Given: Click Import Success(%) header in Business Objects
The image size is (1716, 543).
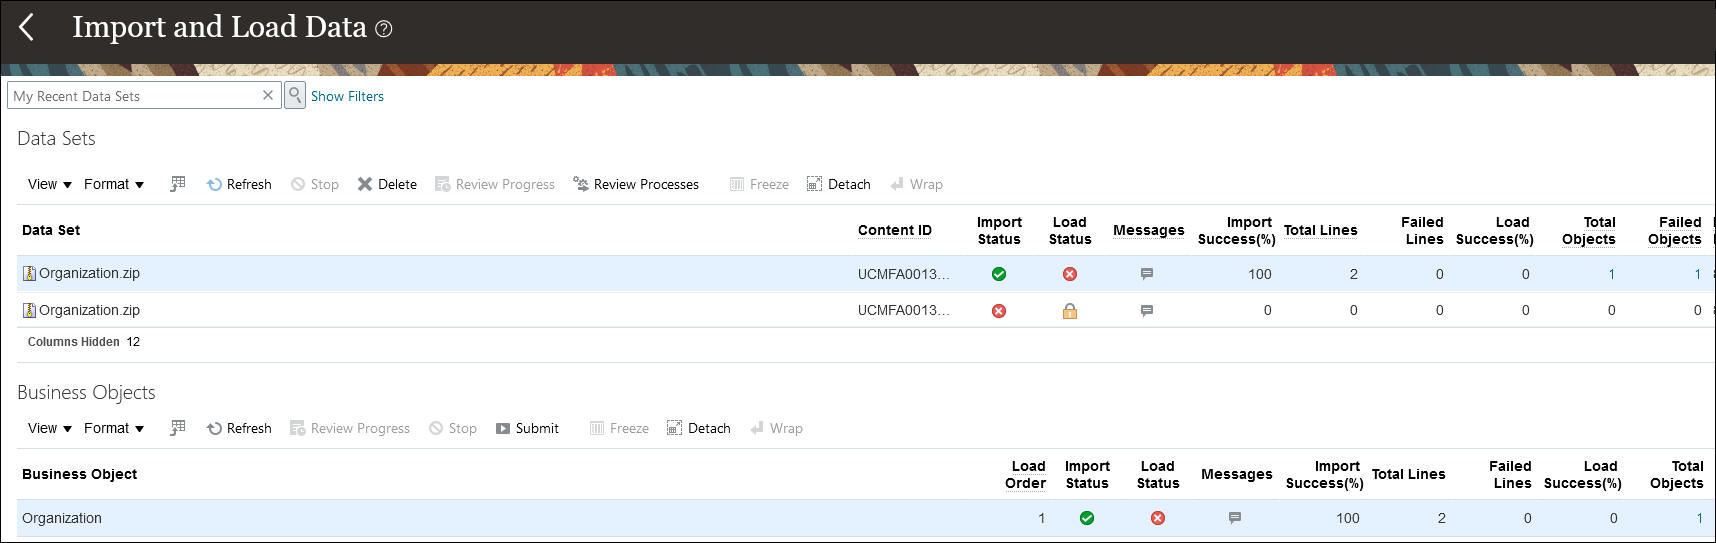Looking at the screenshot, I should click(x=1325, y=474).
